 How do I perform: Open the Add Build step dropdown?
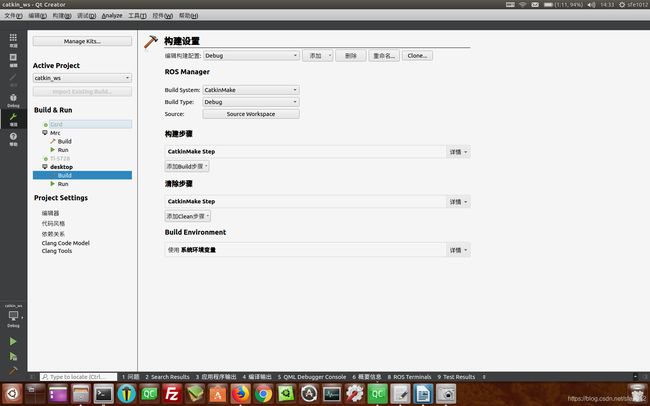click(187, 166)
